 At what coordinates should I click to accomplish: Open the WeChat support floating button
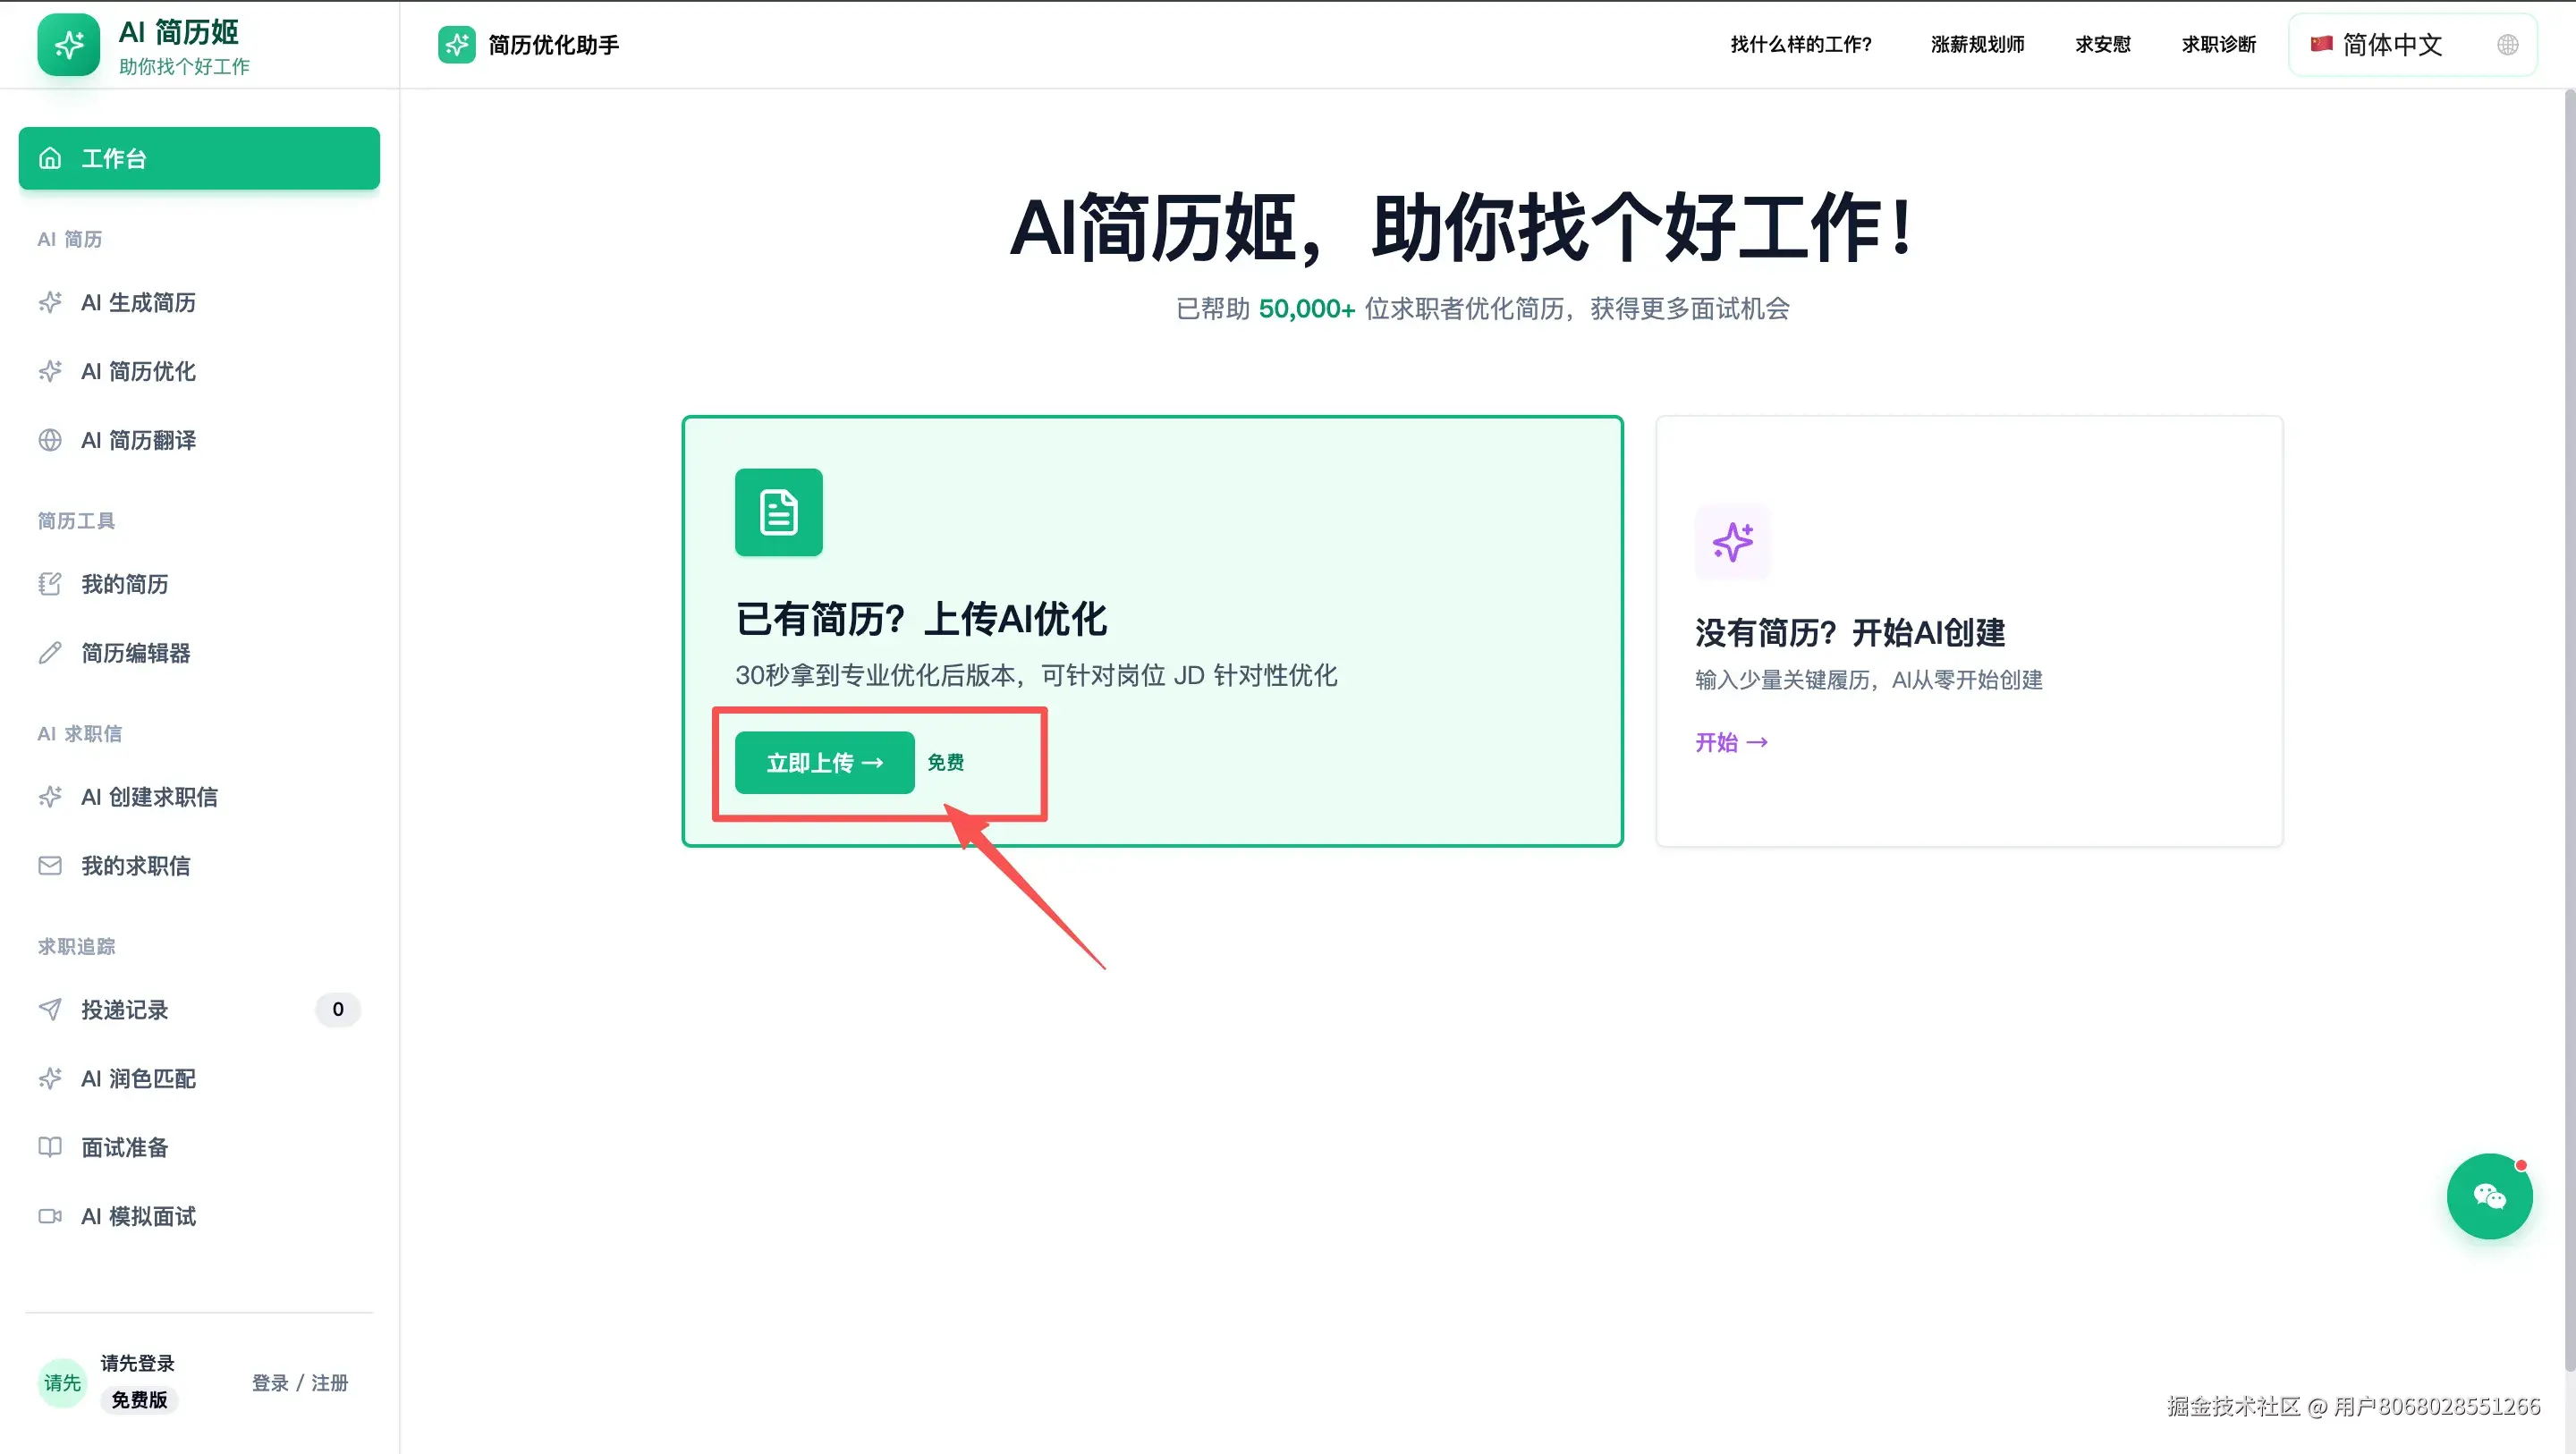click(2488, 1196)
